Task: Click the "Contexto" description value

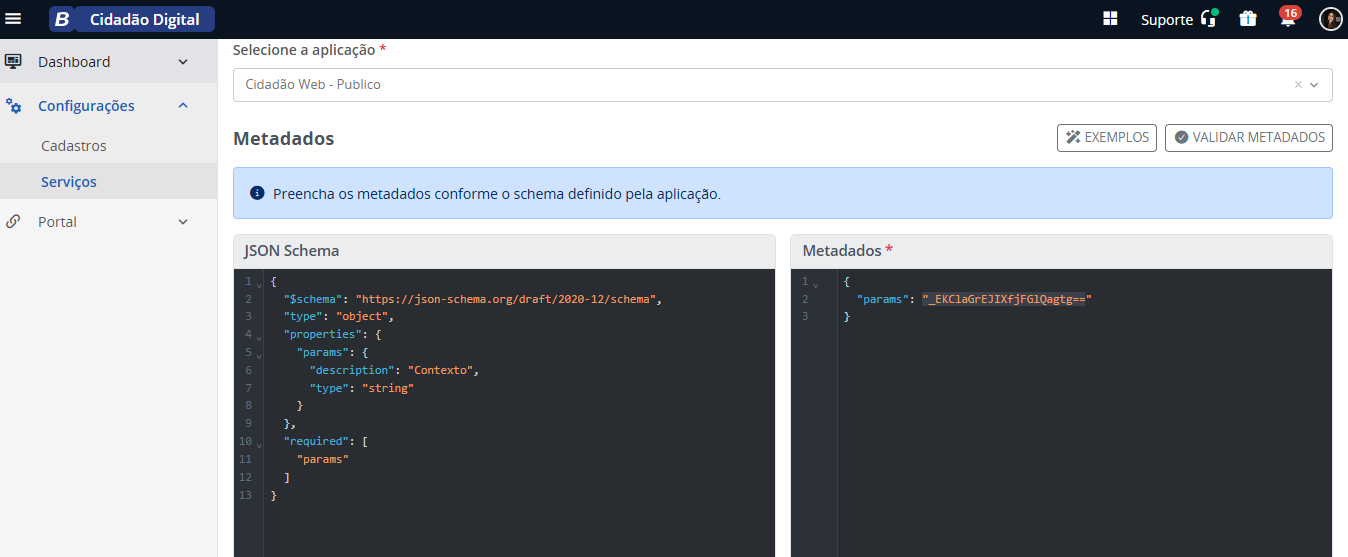Action: 440,370
